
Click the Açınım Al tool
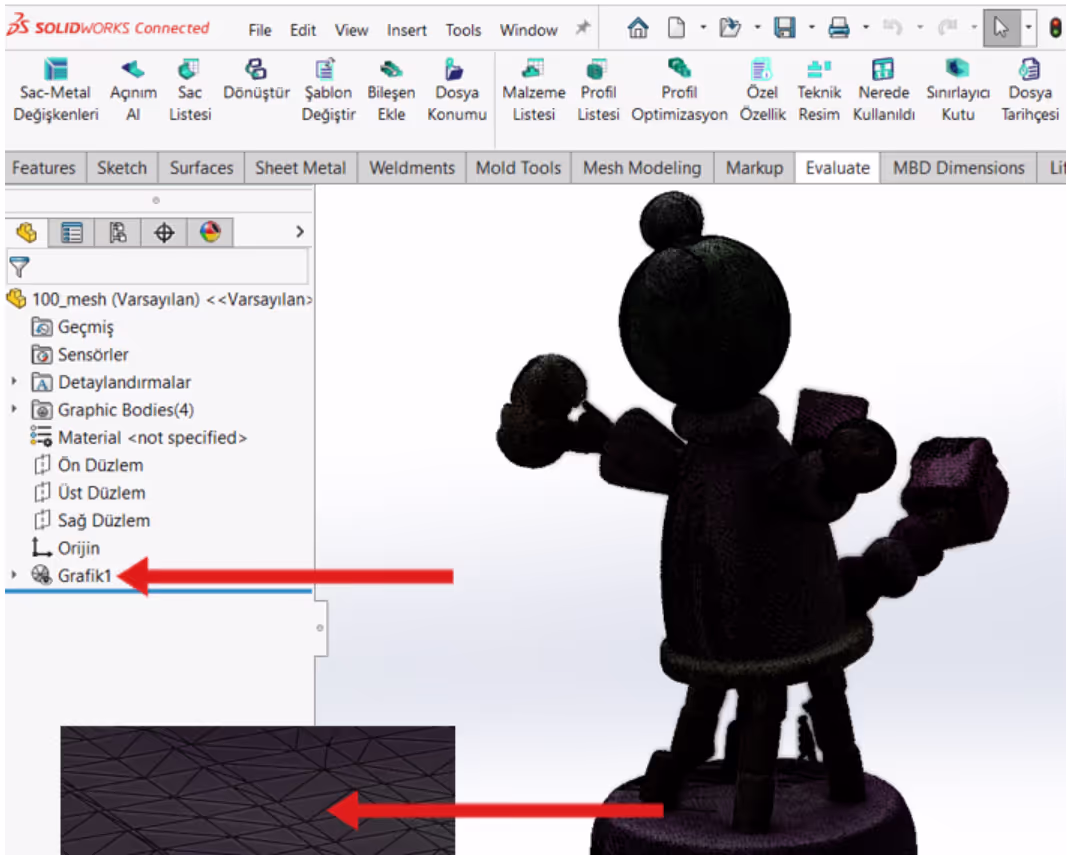[133, 90]
